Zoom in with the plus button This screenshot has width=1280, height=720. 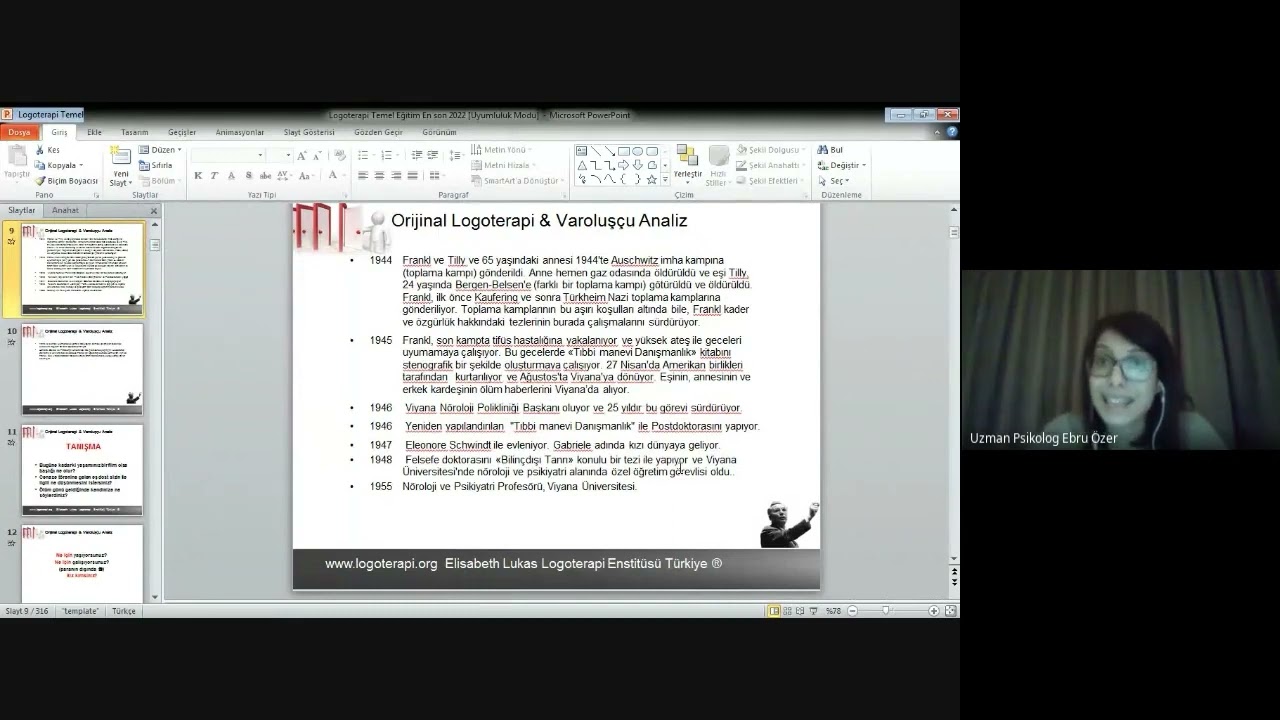point(934,611)
